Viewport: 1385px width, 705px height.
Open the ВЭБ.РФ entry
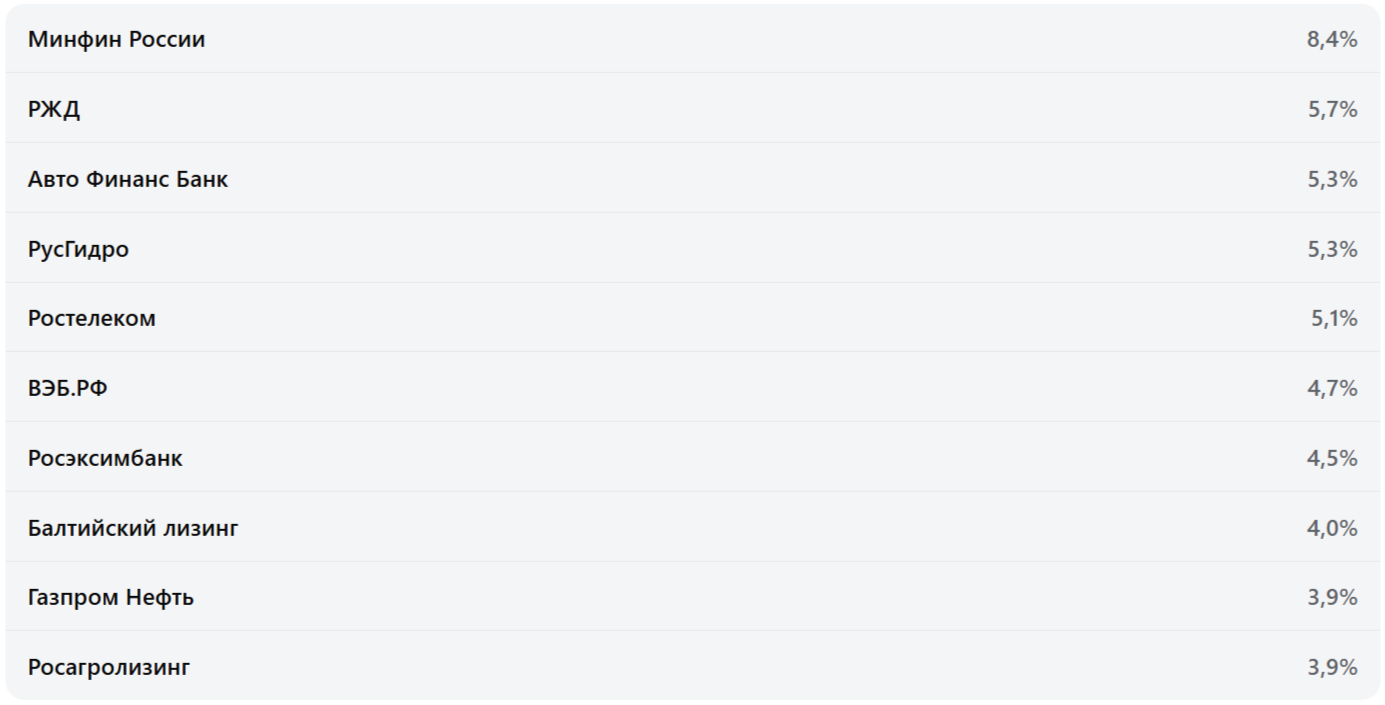click(x=68, y=388)
